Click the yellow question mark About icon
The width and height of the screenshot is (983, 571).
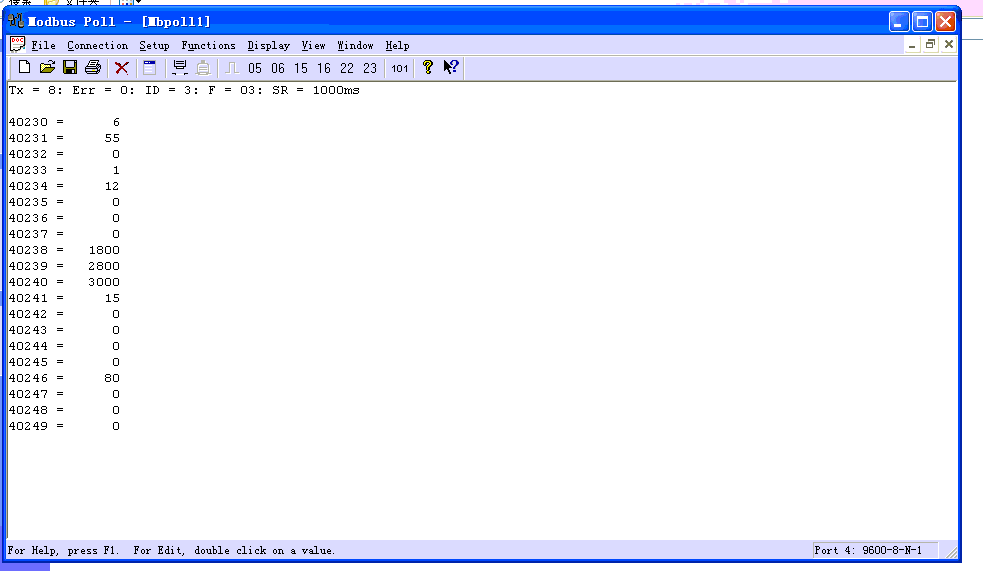(x=428, y=68)
